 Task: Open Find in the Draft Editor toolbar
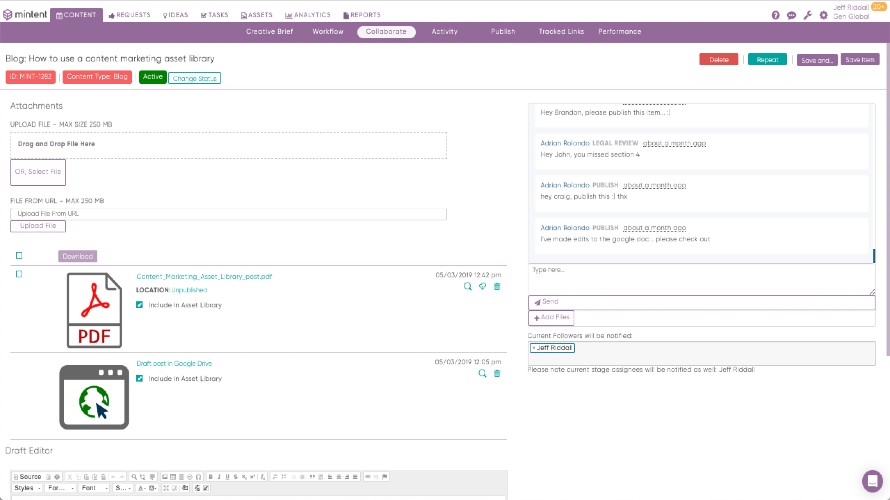click(135, 477)
